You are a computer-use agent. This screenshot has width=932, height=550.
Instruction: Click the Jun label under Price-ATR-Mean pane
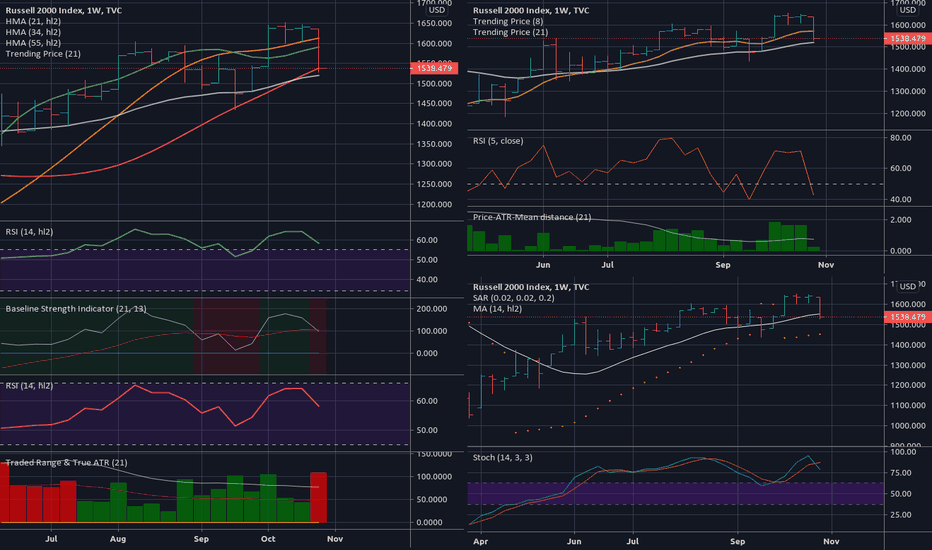[x=543, y=265]
